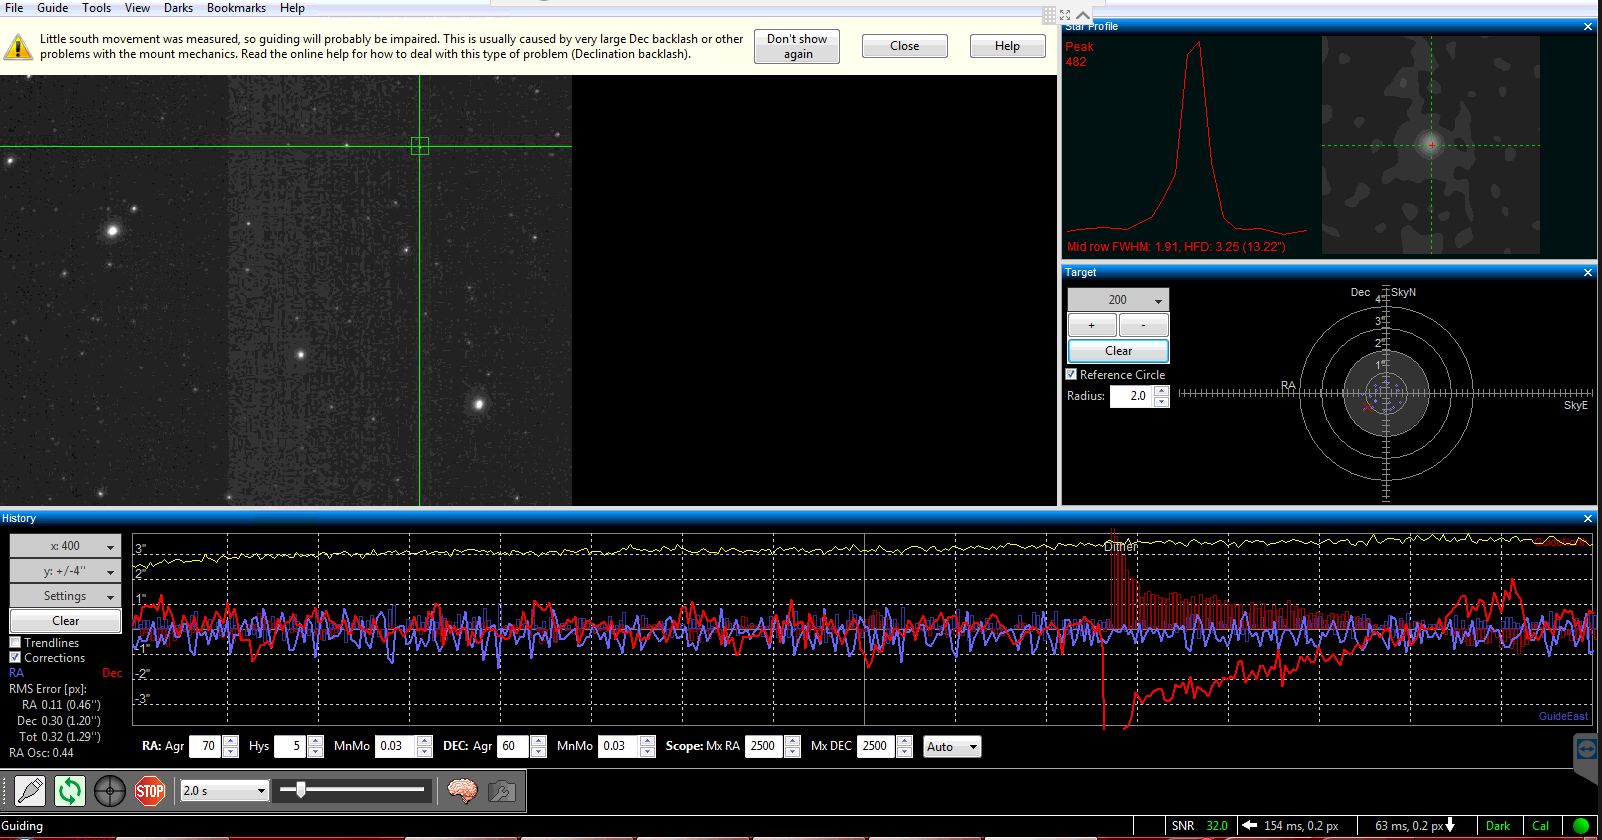Open the TeamViewer side panel icon
This screenshot has width=1602, height=840.
coord(1587,749)
